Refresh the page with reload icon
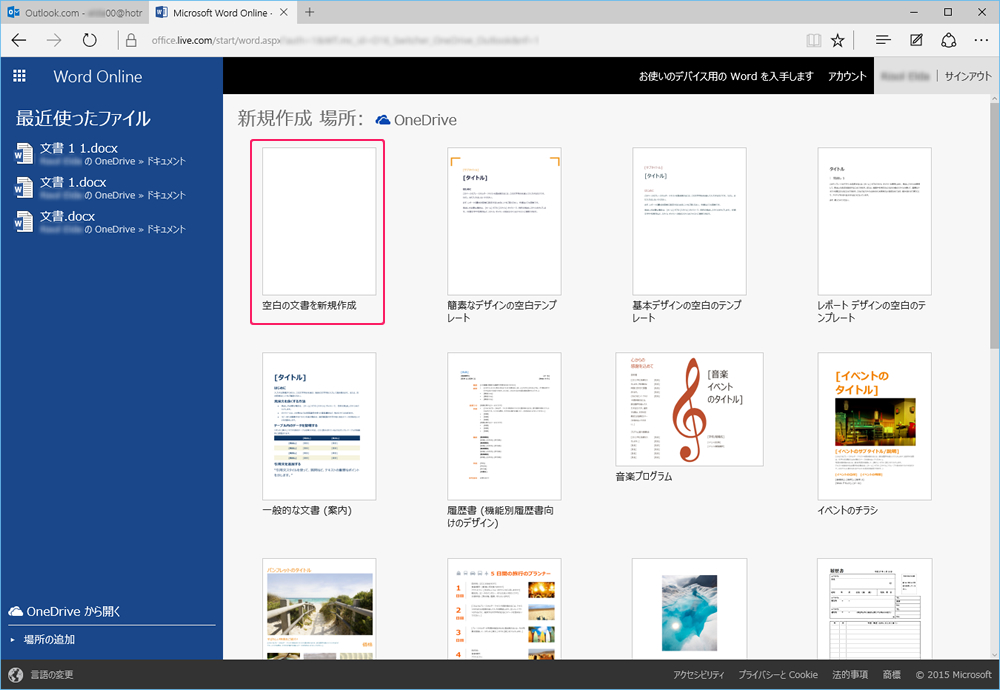This screenshot has width=1000, height=690. (90, 40)
